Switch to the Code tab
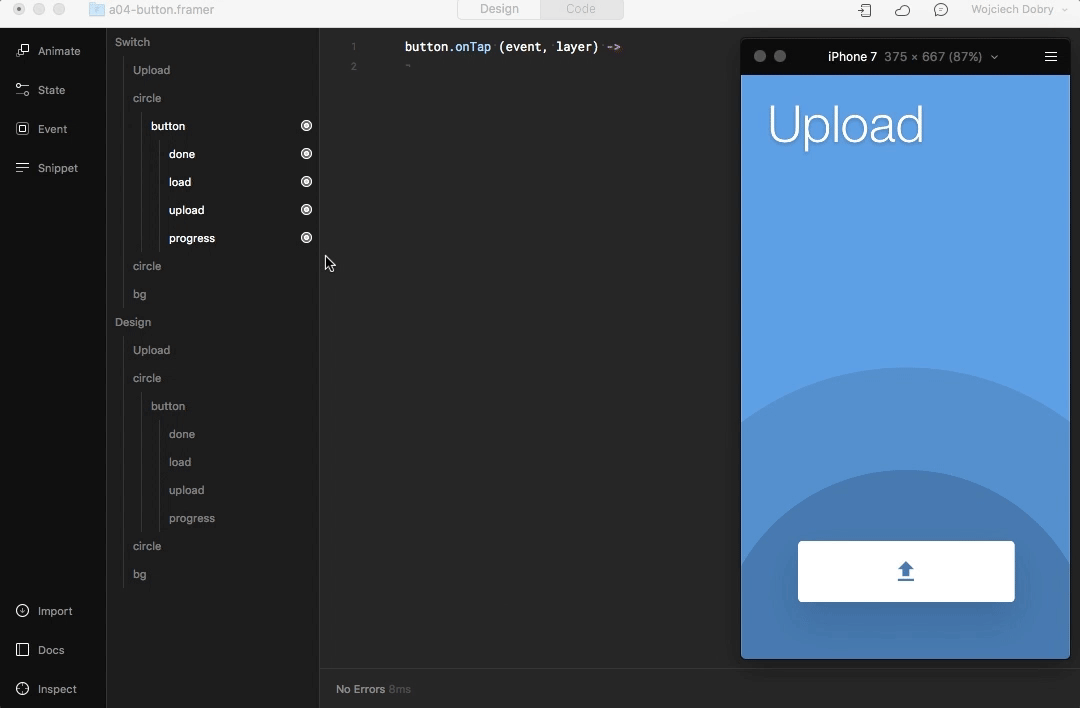 click(581, 9)
